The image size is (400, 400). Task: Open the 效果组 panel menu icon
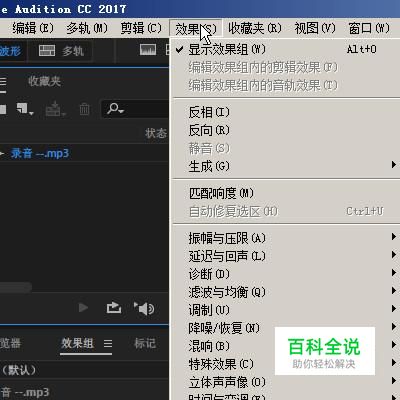point(108,343)
